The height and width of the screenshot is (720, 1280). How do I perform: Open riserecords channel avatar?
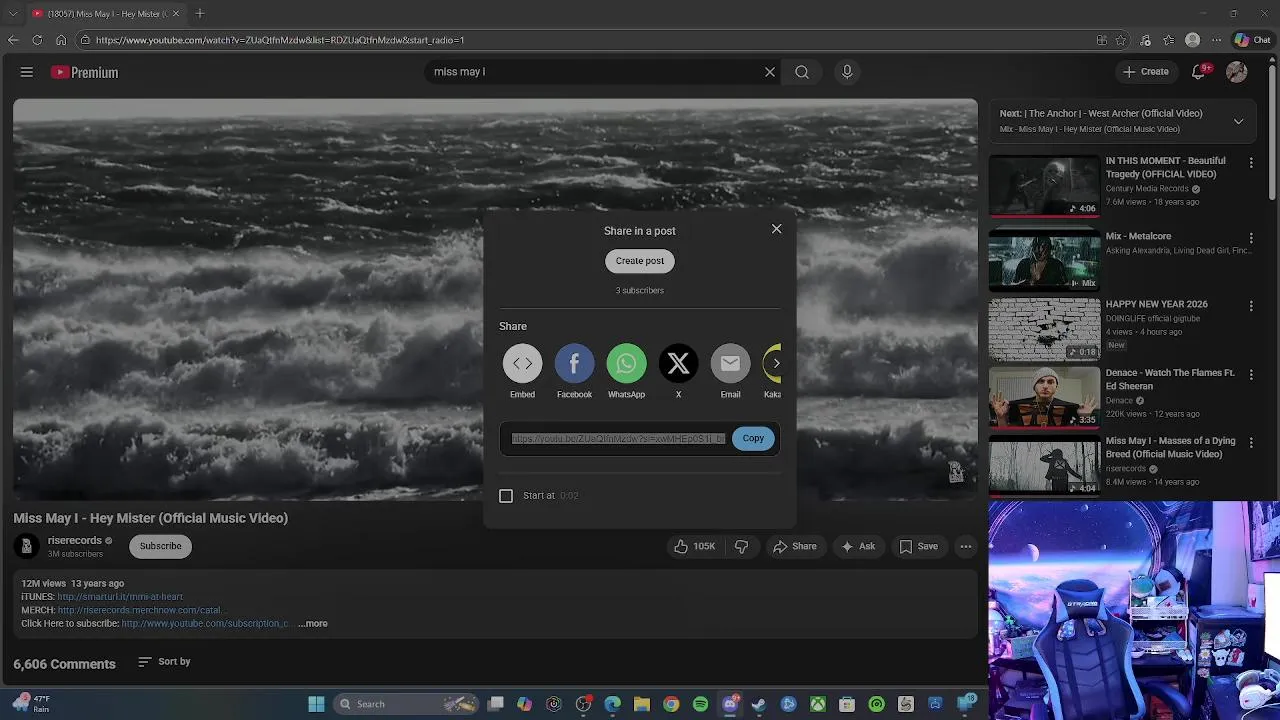pyautogui.click(x=26, y=546)
